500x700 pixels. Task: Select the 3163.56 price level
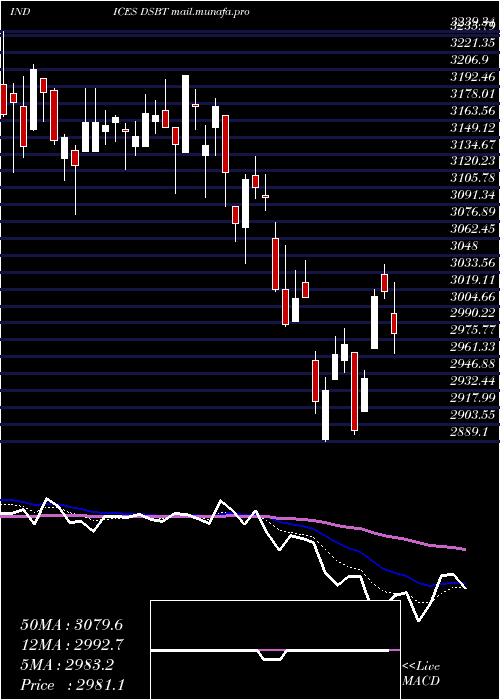473,111
